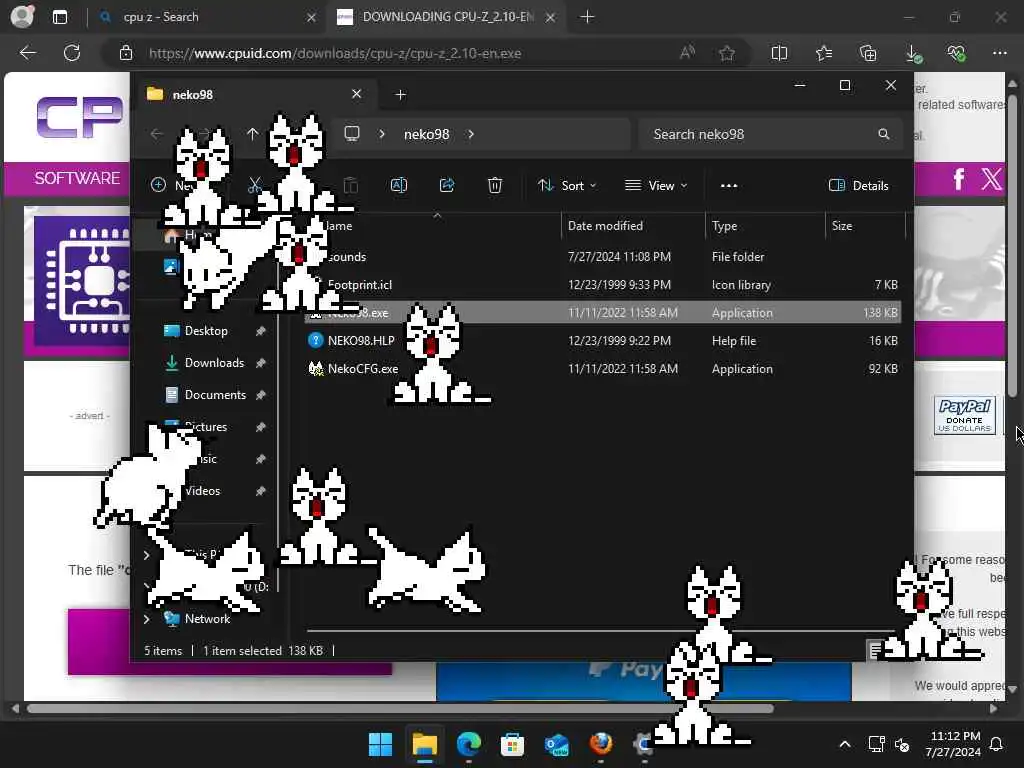Click chevron before neko98 in address bar
Image resolution: width=1024 pixels, height=768 pixels.
[382, 134]
